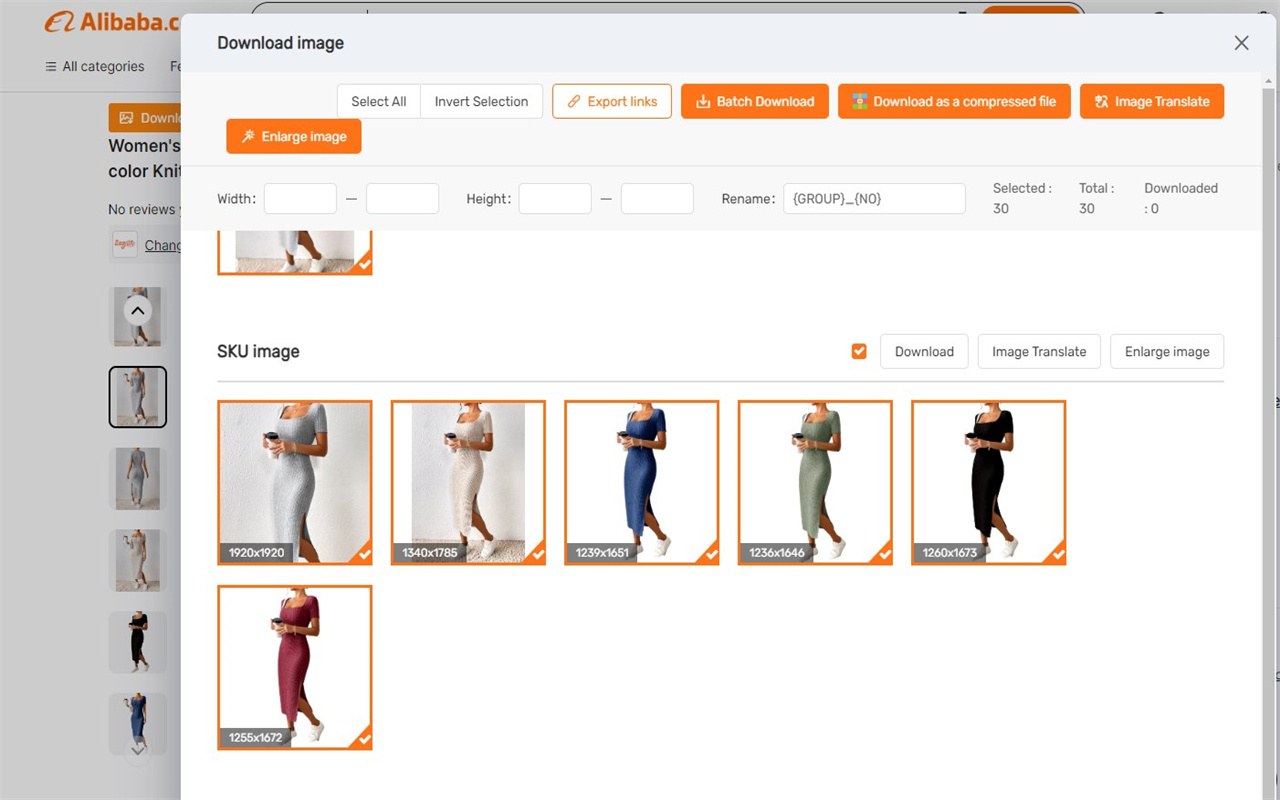Click the Alibaba logo in the background page
The image size is (1280, 800).
[x=112, y=22]
